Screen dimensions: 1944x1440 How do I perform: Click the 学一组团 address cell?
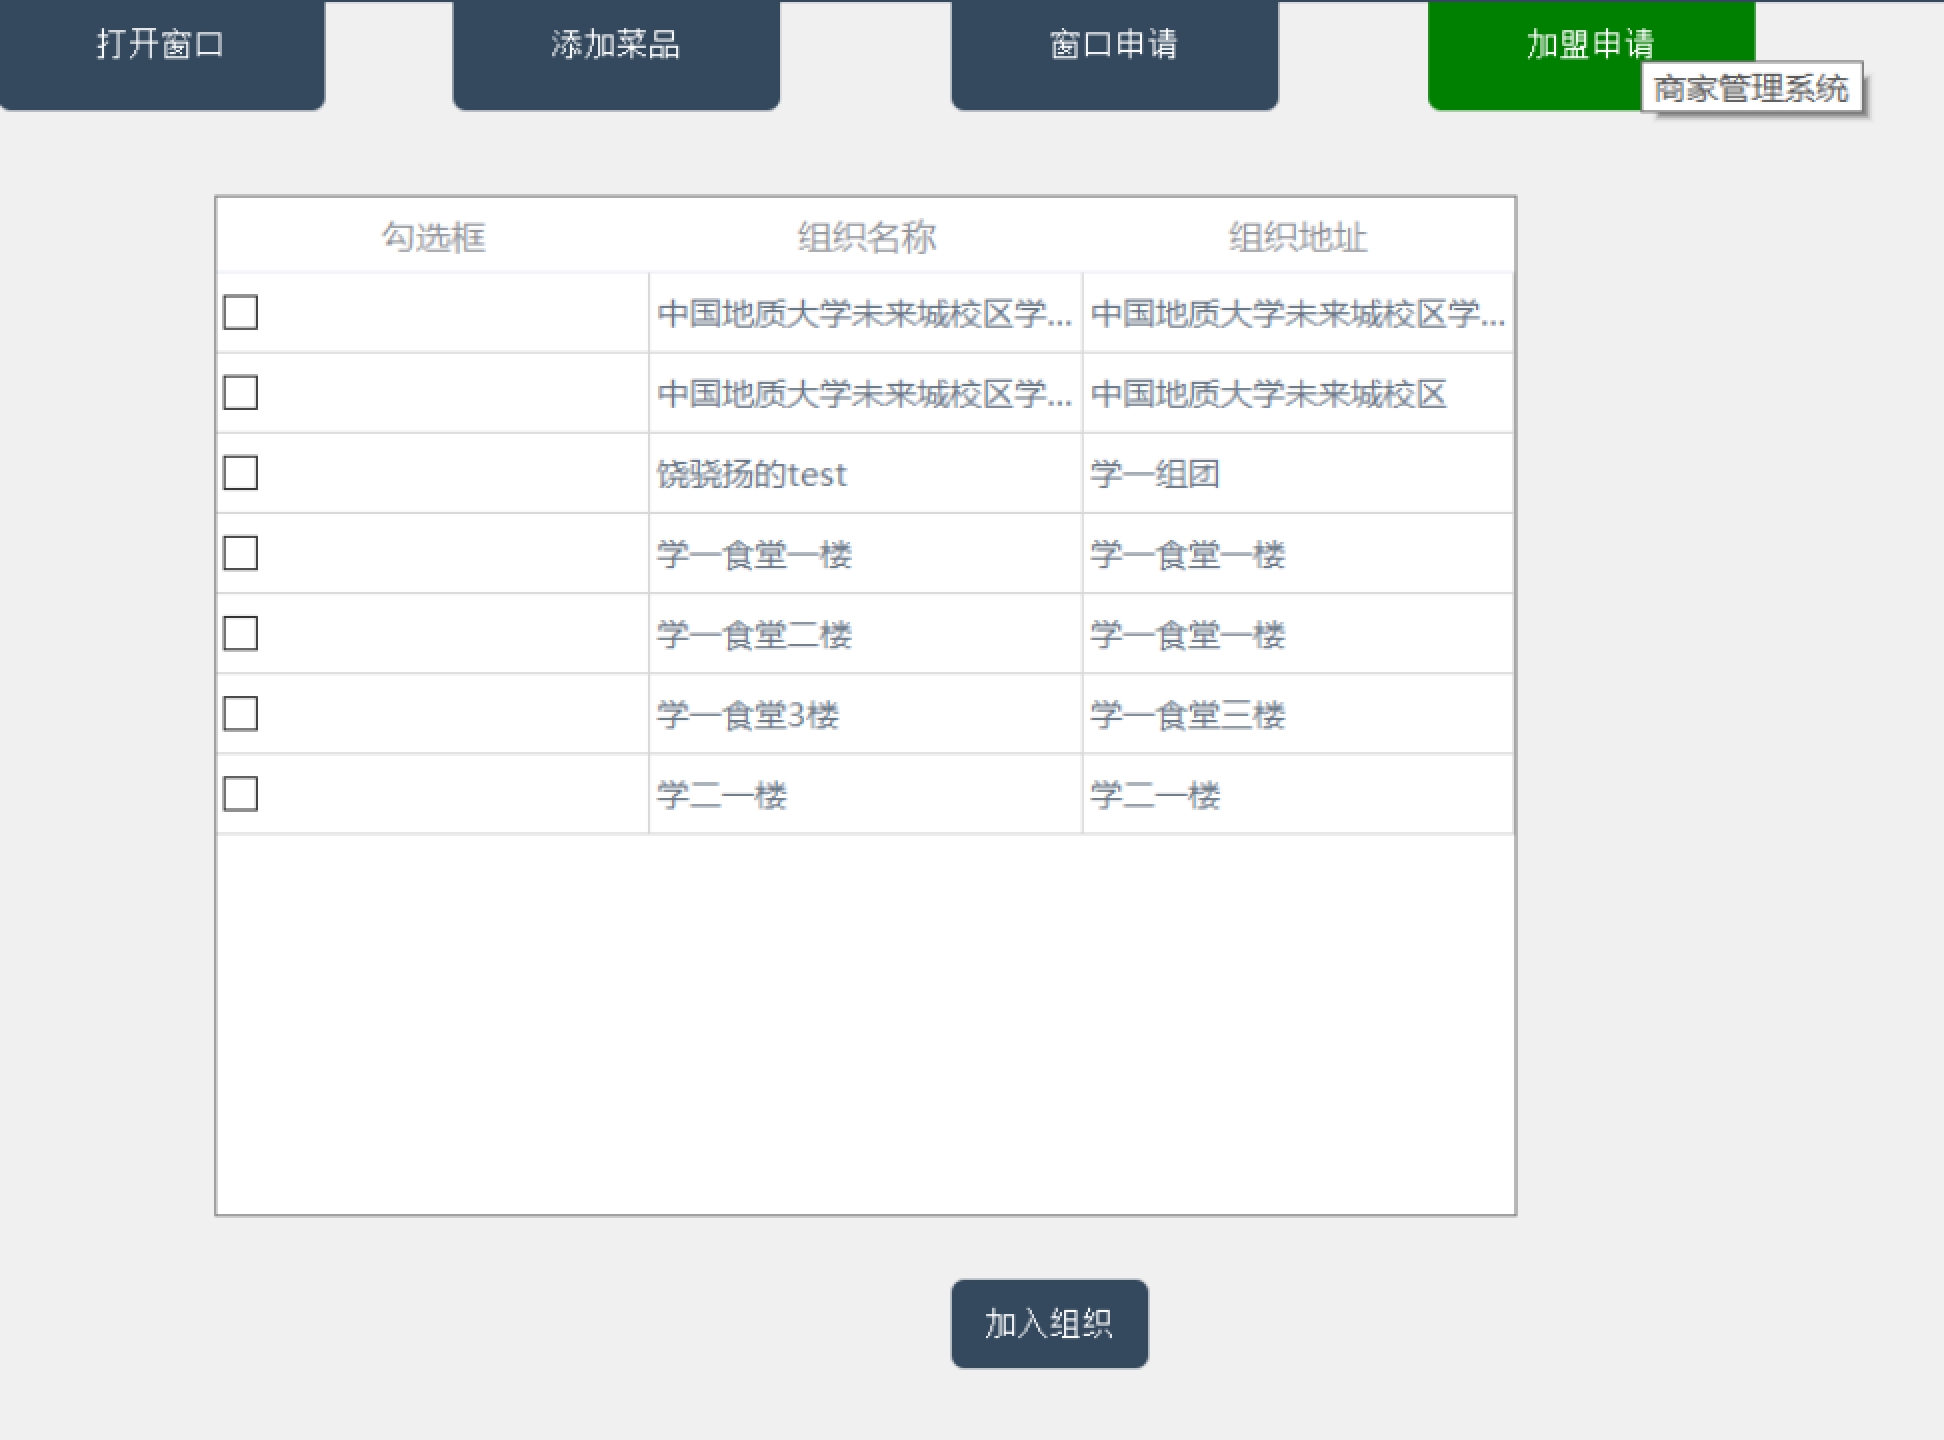1155,474
